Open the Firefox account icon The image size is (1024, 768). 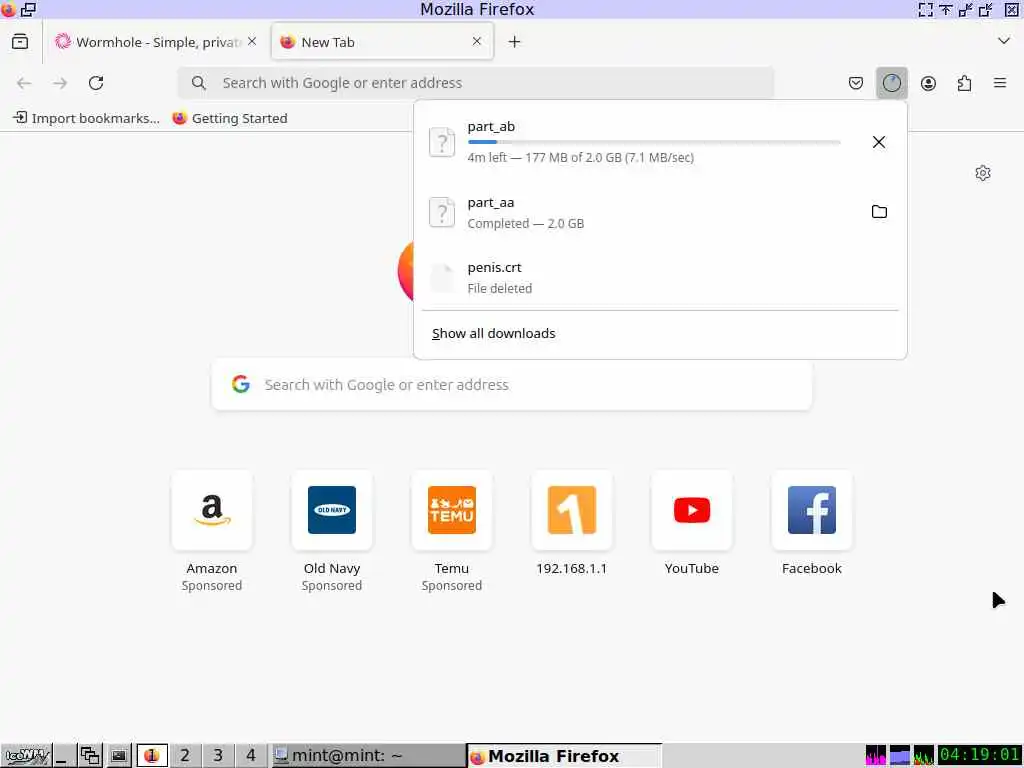[928, 83]
